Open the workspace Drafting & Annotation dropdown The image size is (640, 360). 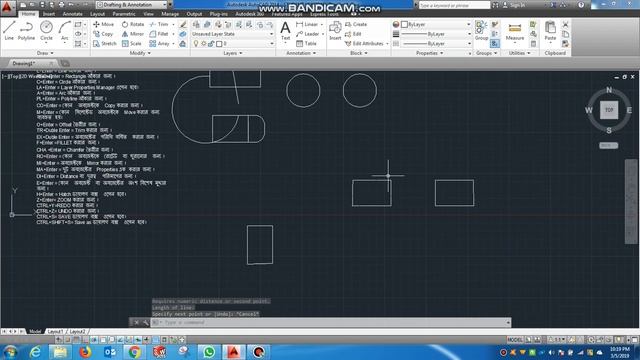click(132, 4)
